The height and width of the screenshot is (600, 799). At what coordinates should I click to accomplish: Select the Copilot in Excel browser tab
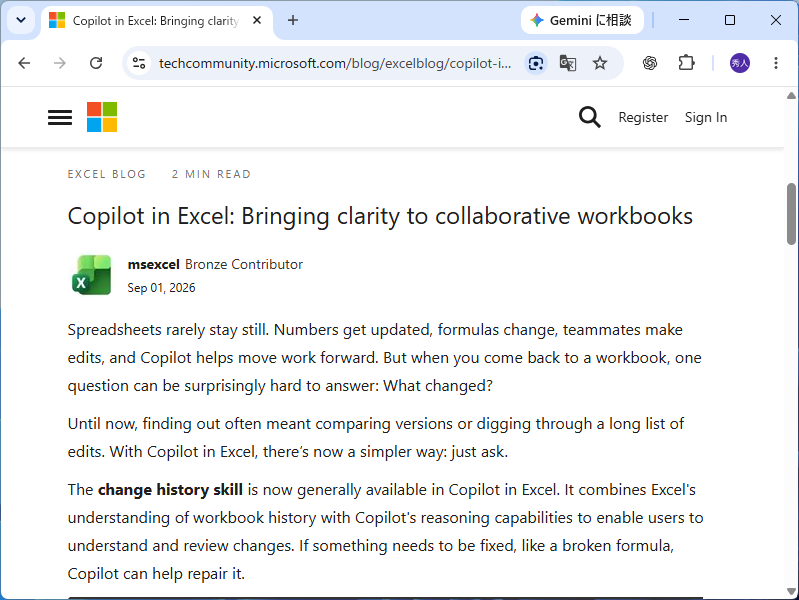click(x=157, y=21)
